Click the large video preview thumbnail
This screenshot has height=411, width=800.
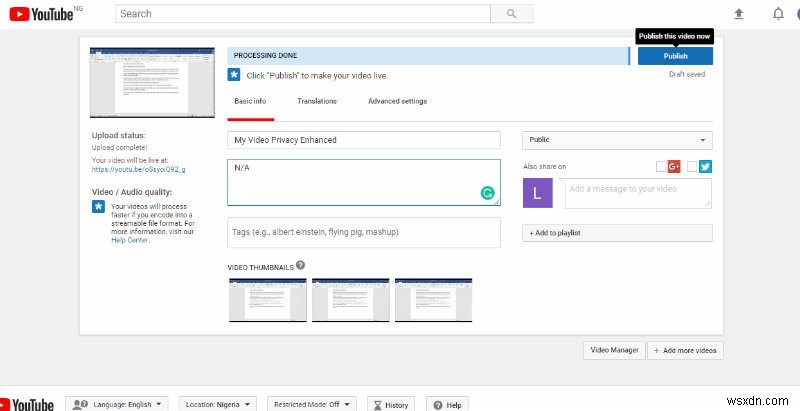(x=152, y=83)
